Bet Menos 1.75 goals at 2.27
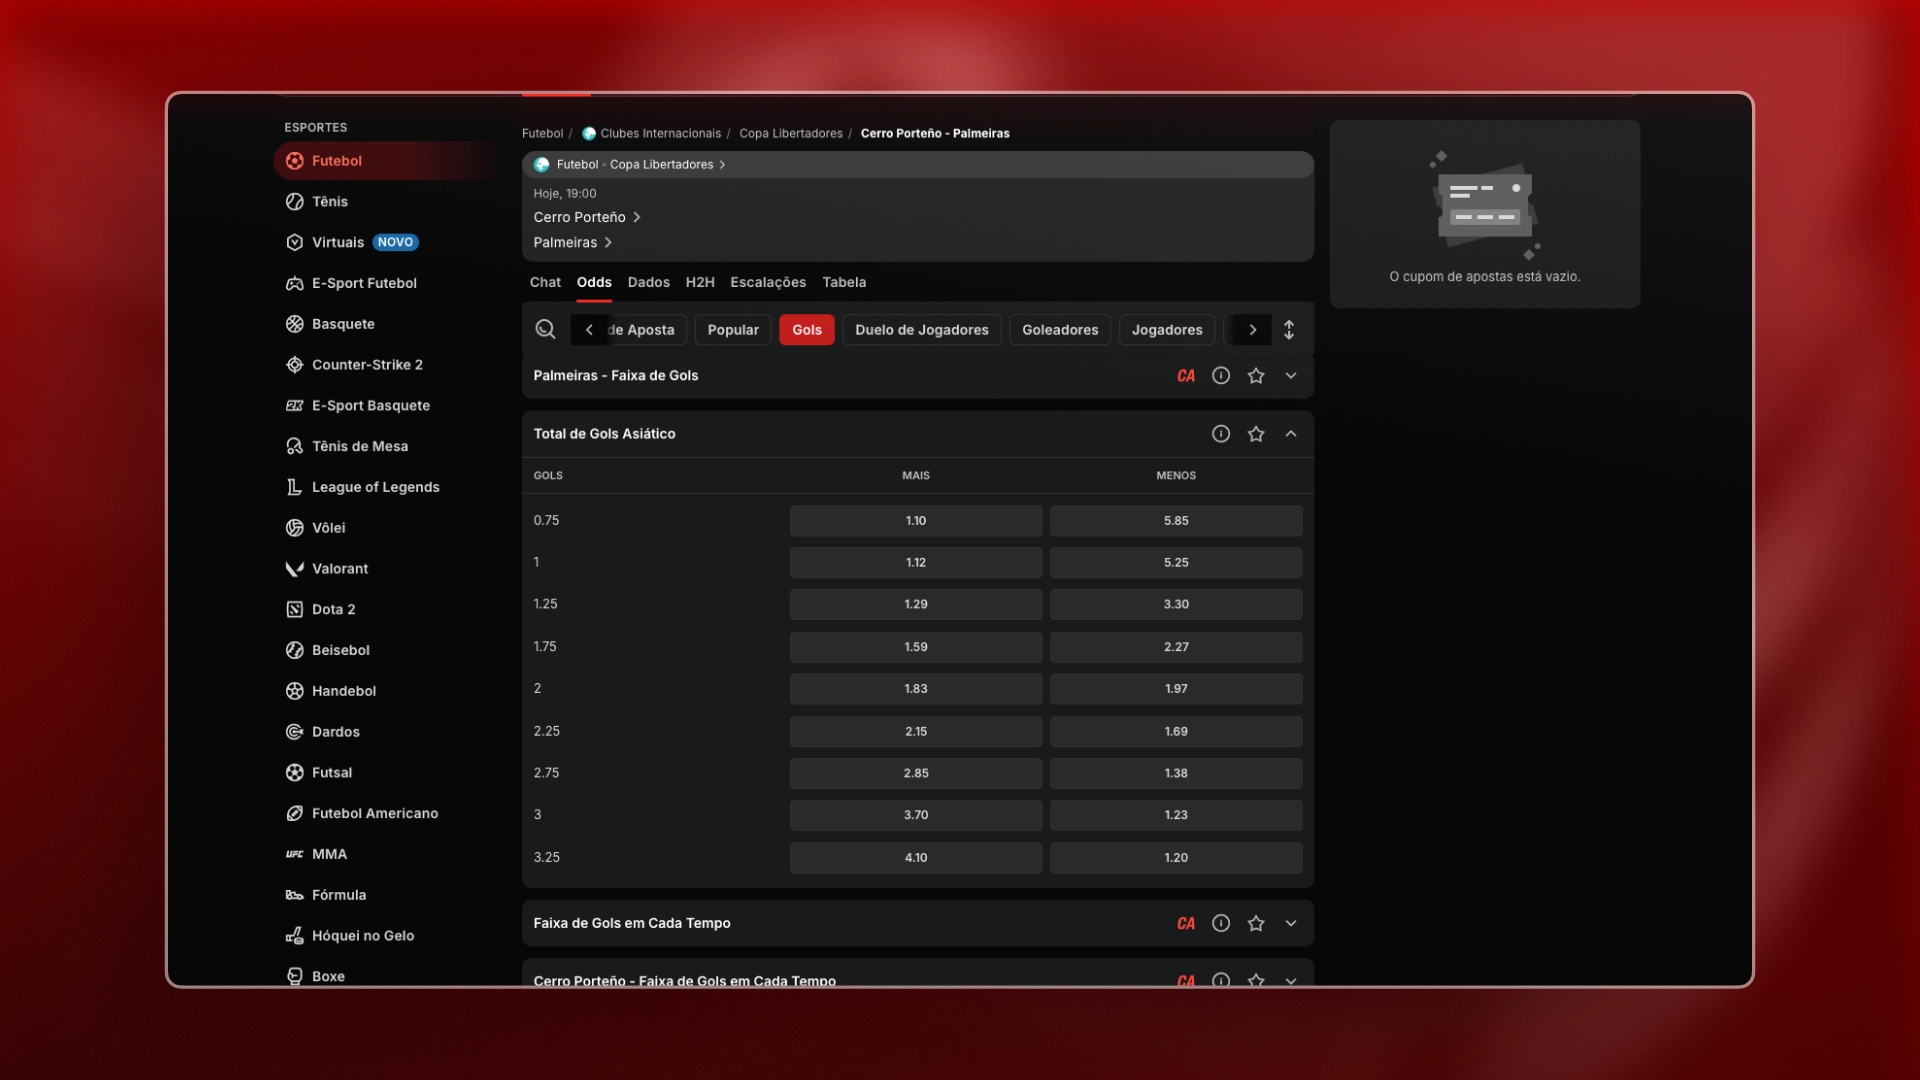The image size is (1920, 1080). point(1176,647)
